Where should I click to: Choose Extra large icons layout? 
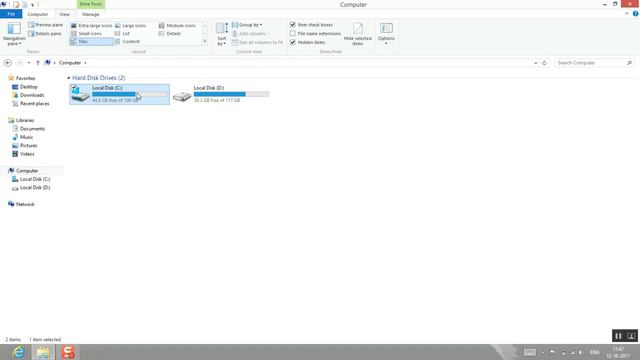91,25
